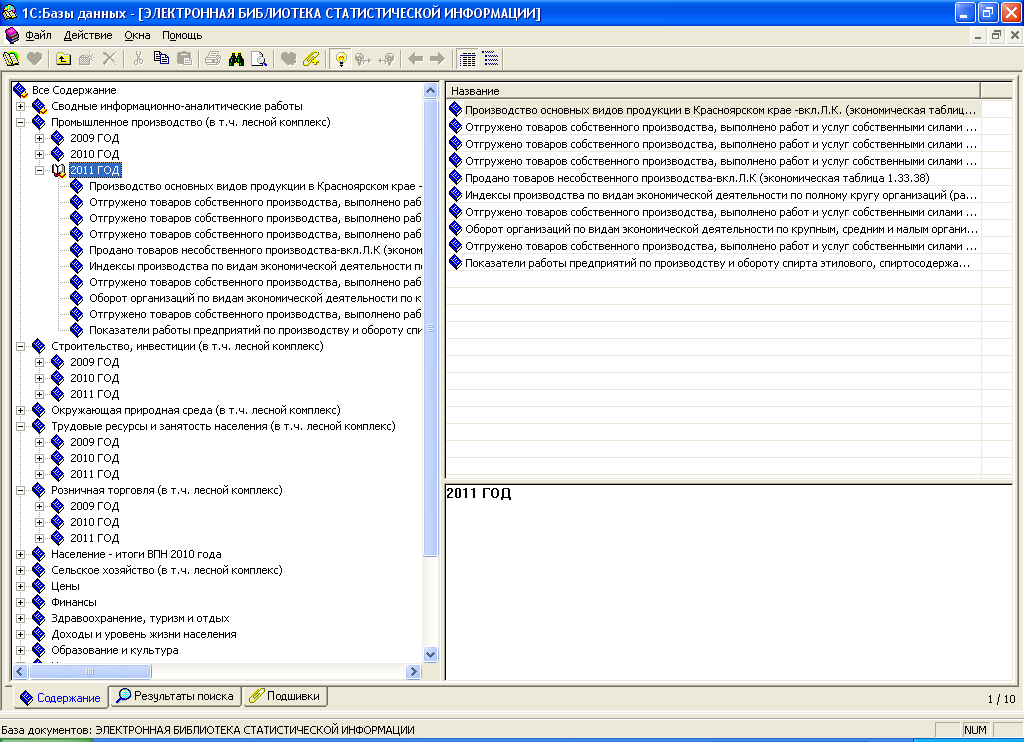
Task: Open the Файл menu
Action: (38, 35)
